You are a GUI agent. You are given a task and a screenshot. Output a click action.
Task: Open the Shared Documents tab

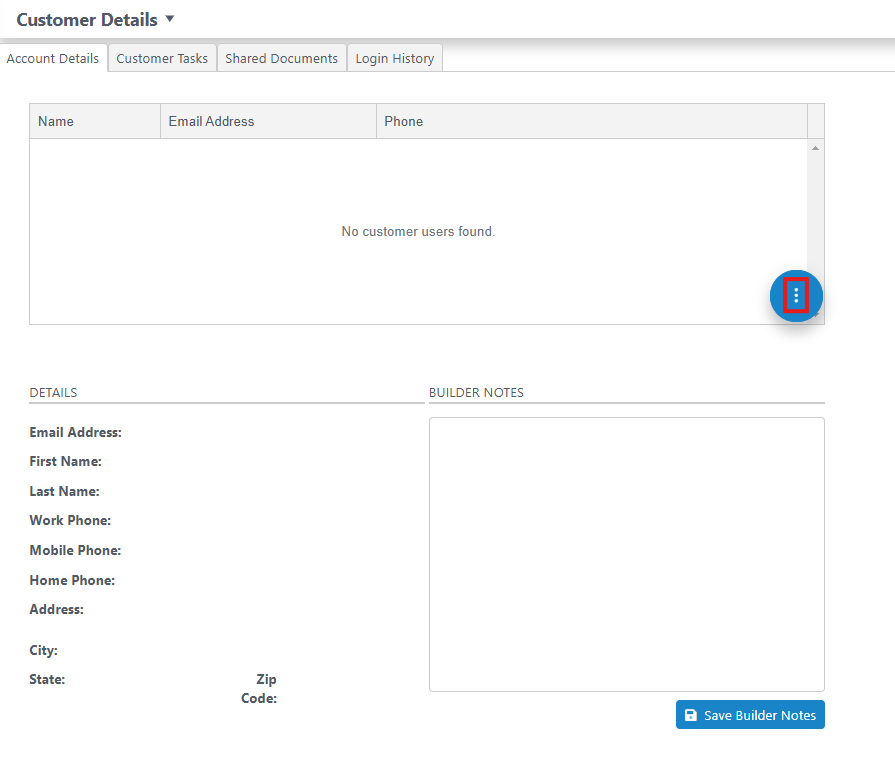point(281,58)
